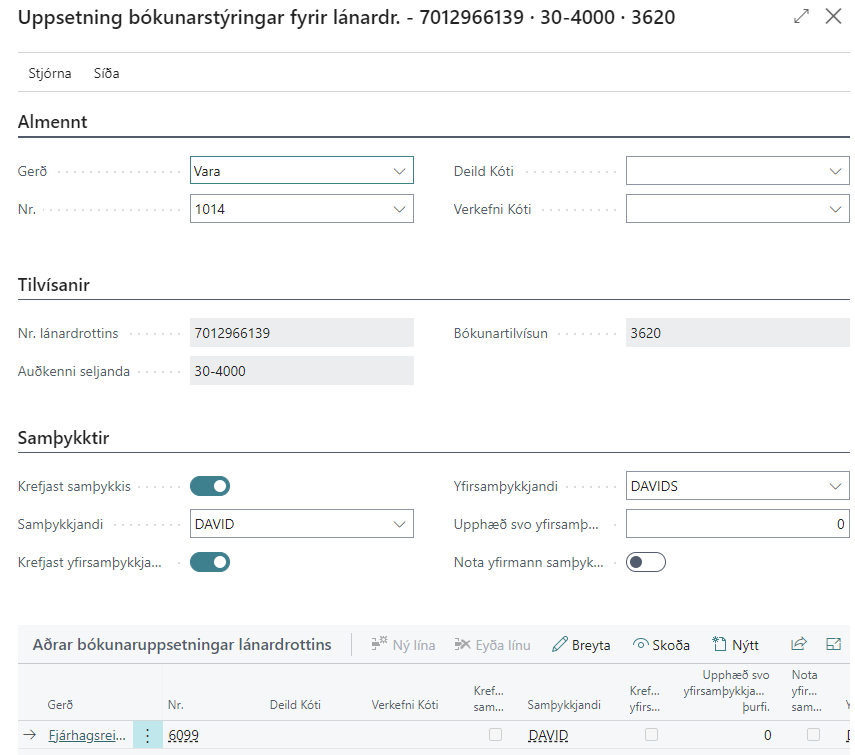The height and width of the screenshot is (755, 855).
Task: Click the Nr. lánardrottins field 7012966139
Action: [302, 333]
